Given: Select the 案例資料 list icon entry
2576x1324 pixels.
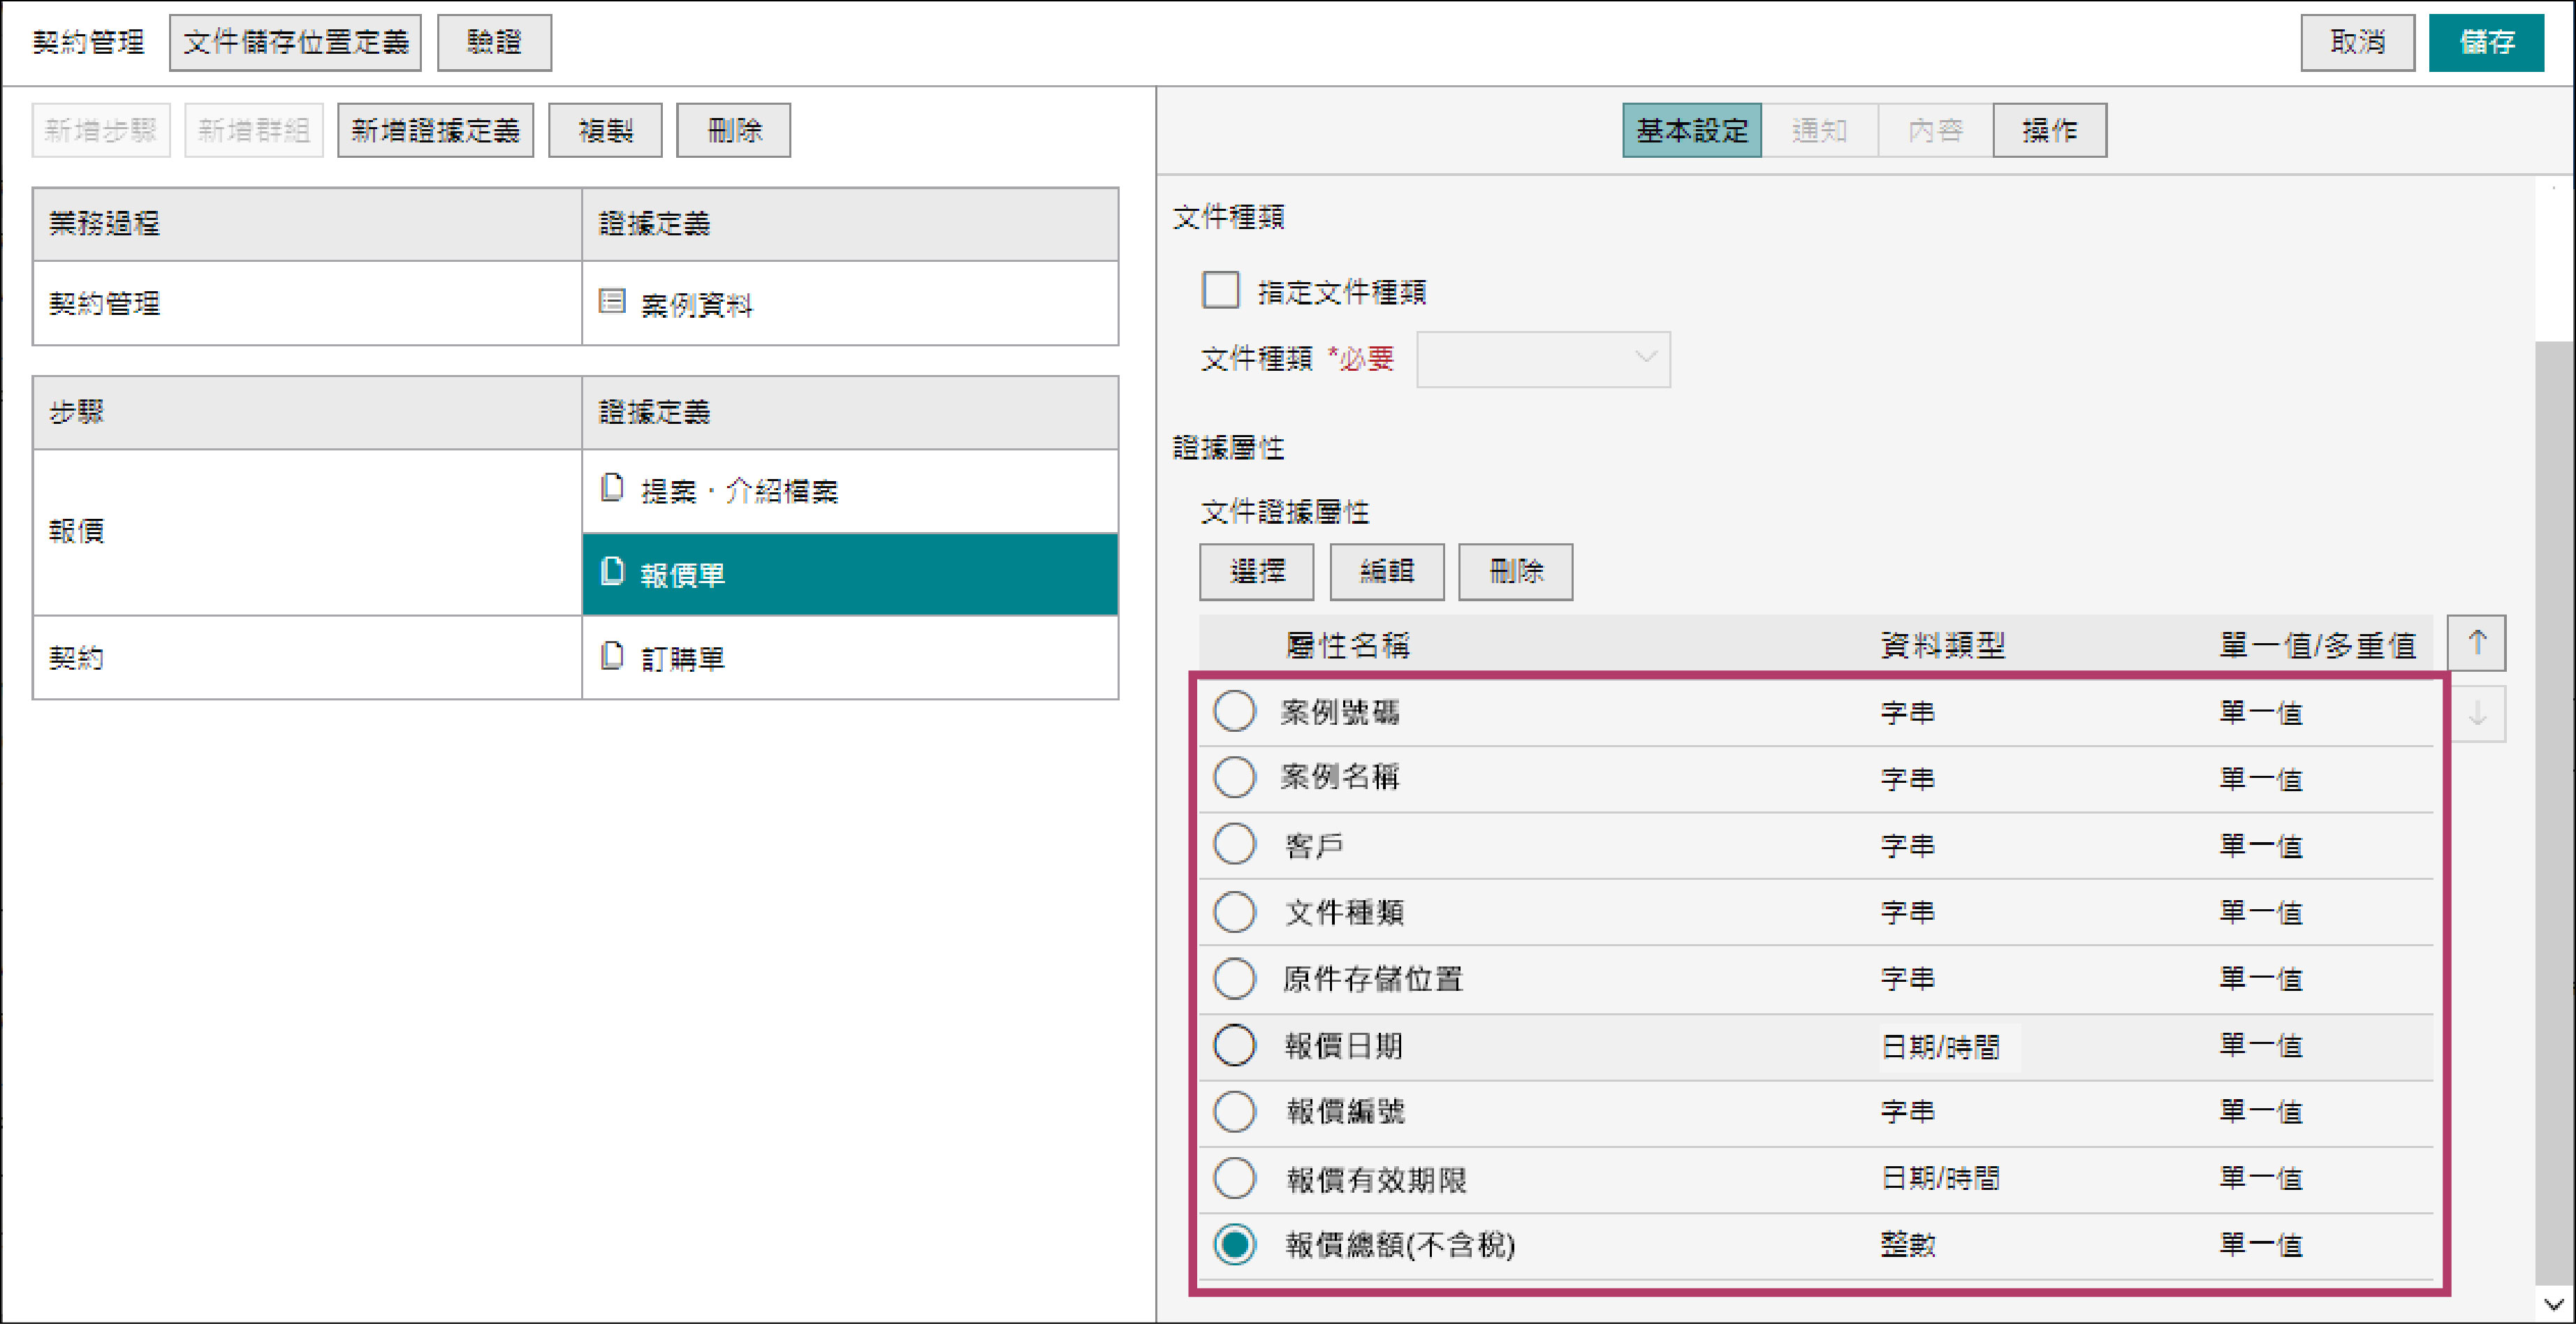Looking at the screenshot, I should click(612, 302).
